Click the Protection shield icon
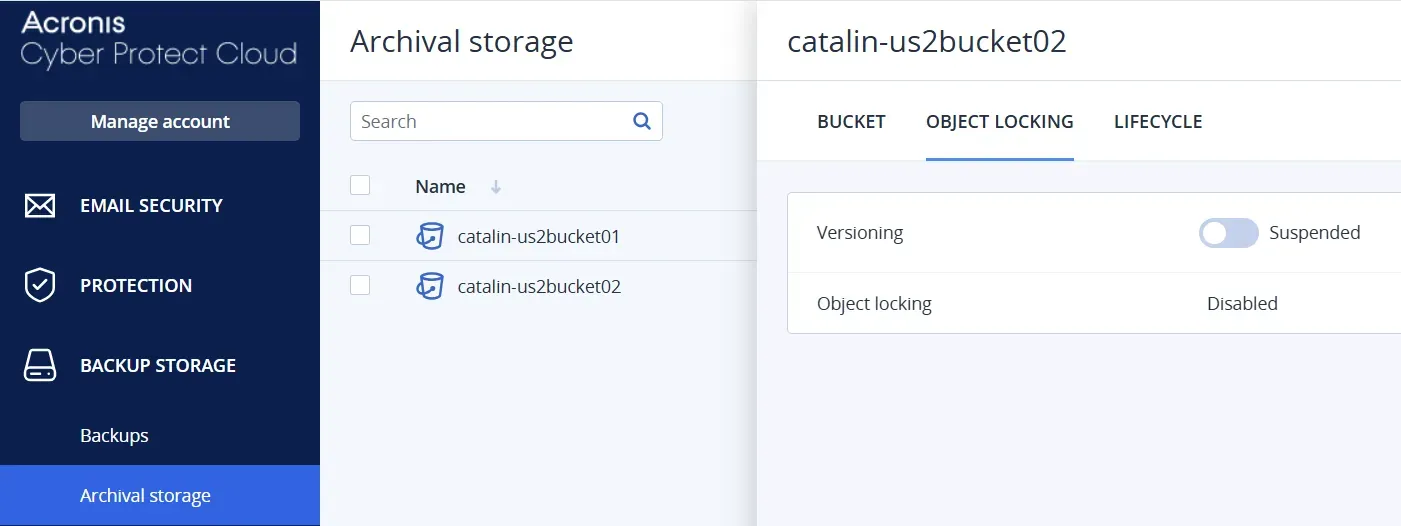This screenshot has width=1401, height=526. point(40,286)
